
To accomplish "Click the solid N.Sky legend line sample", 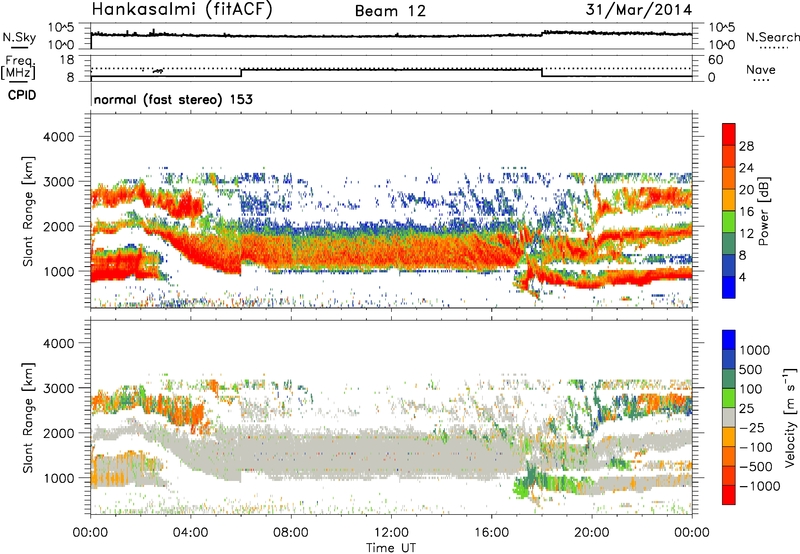I will point(19,48).
